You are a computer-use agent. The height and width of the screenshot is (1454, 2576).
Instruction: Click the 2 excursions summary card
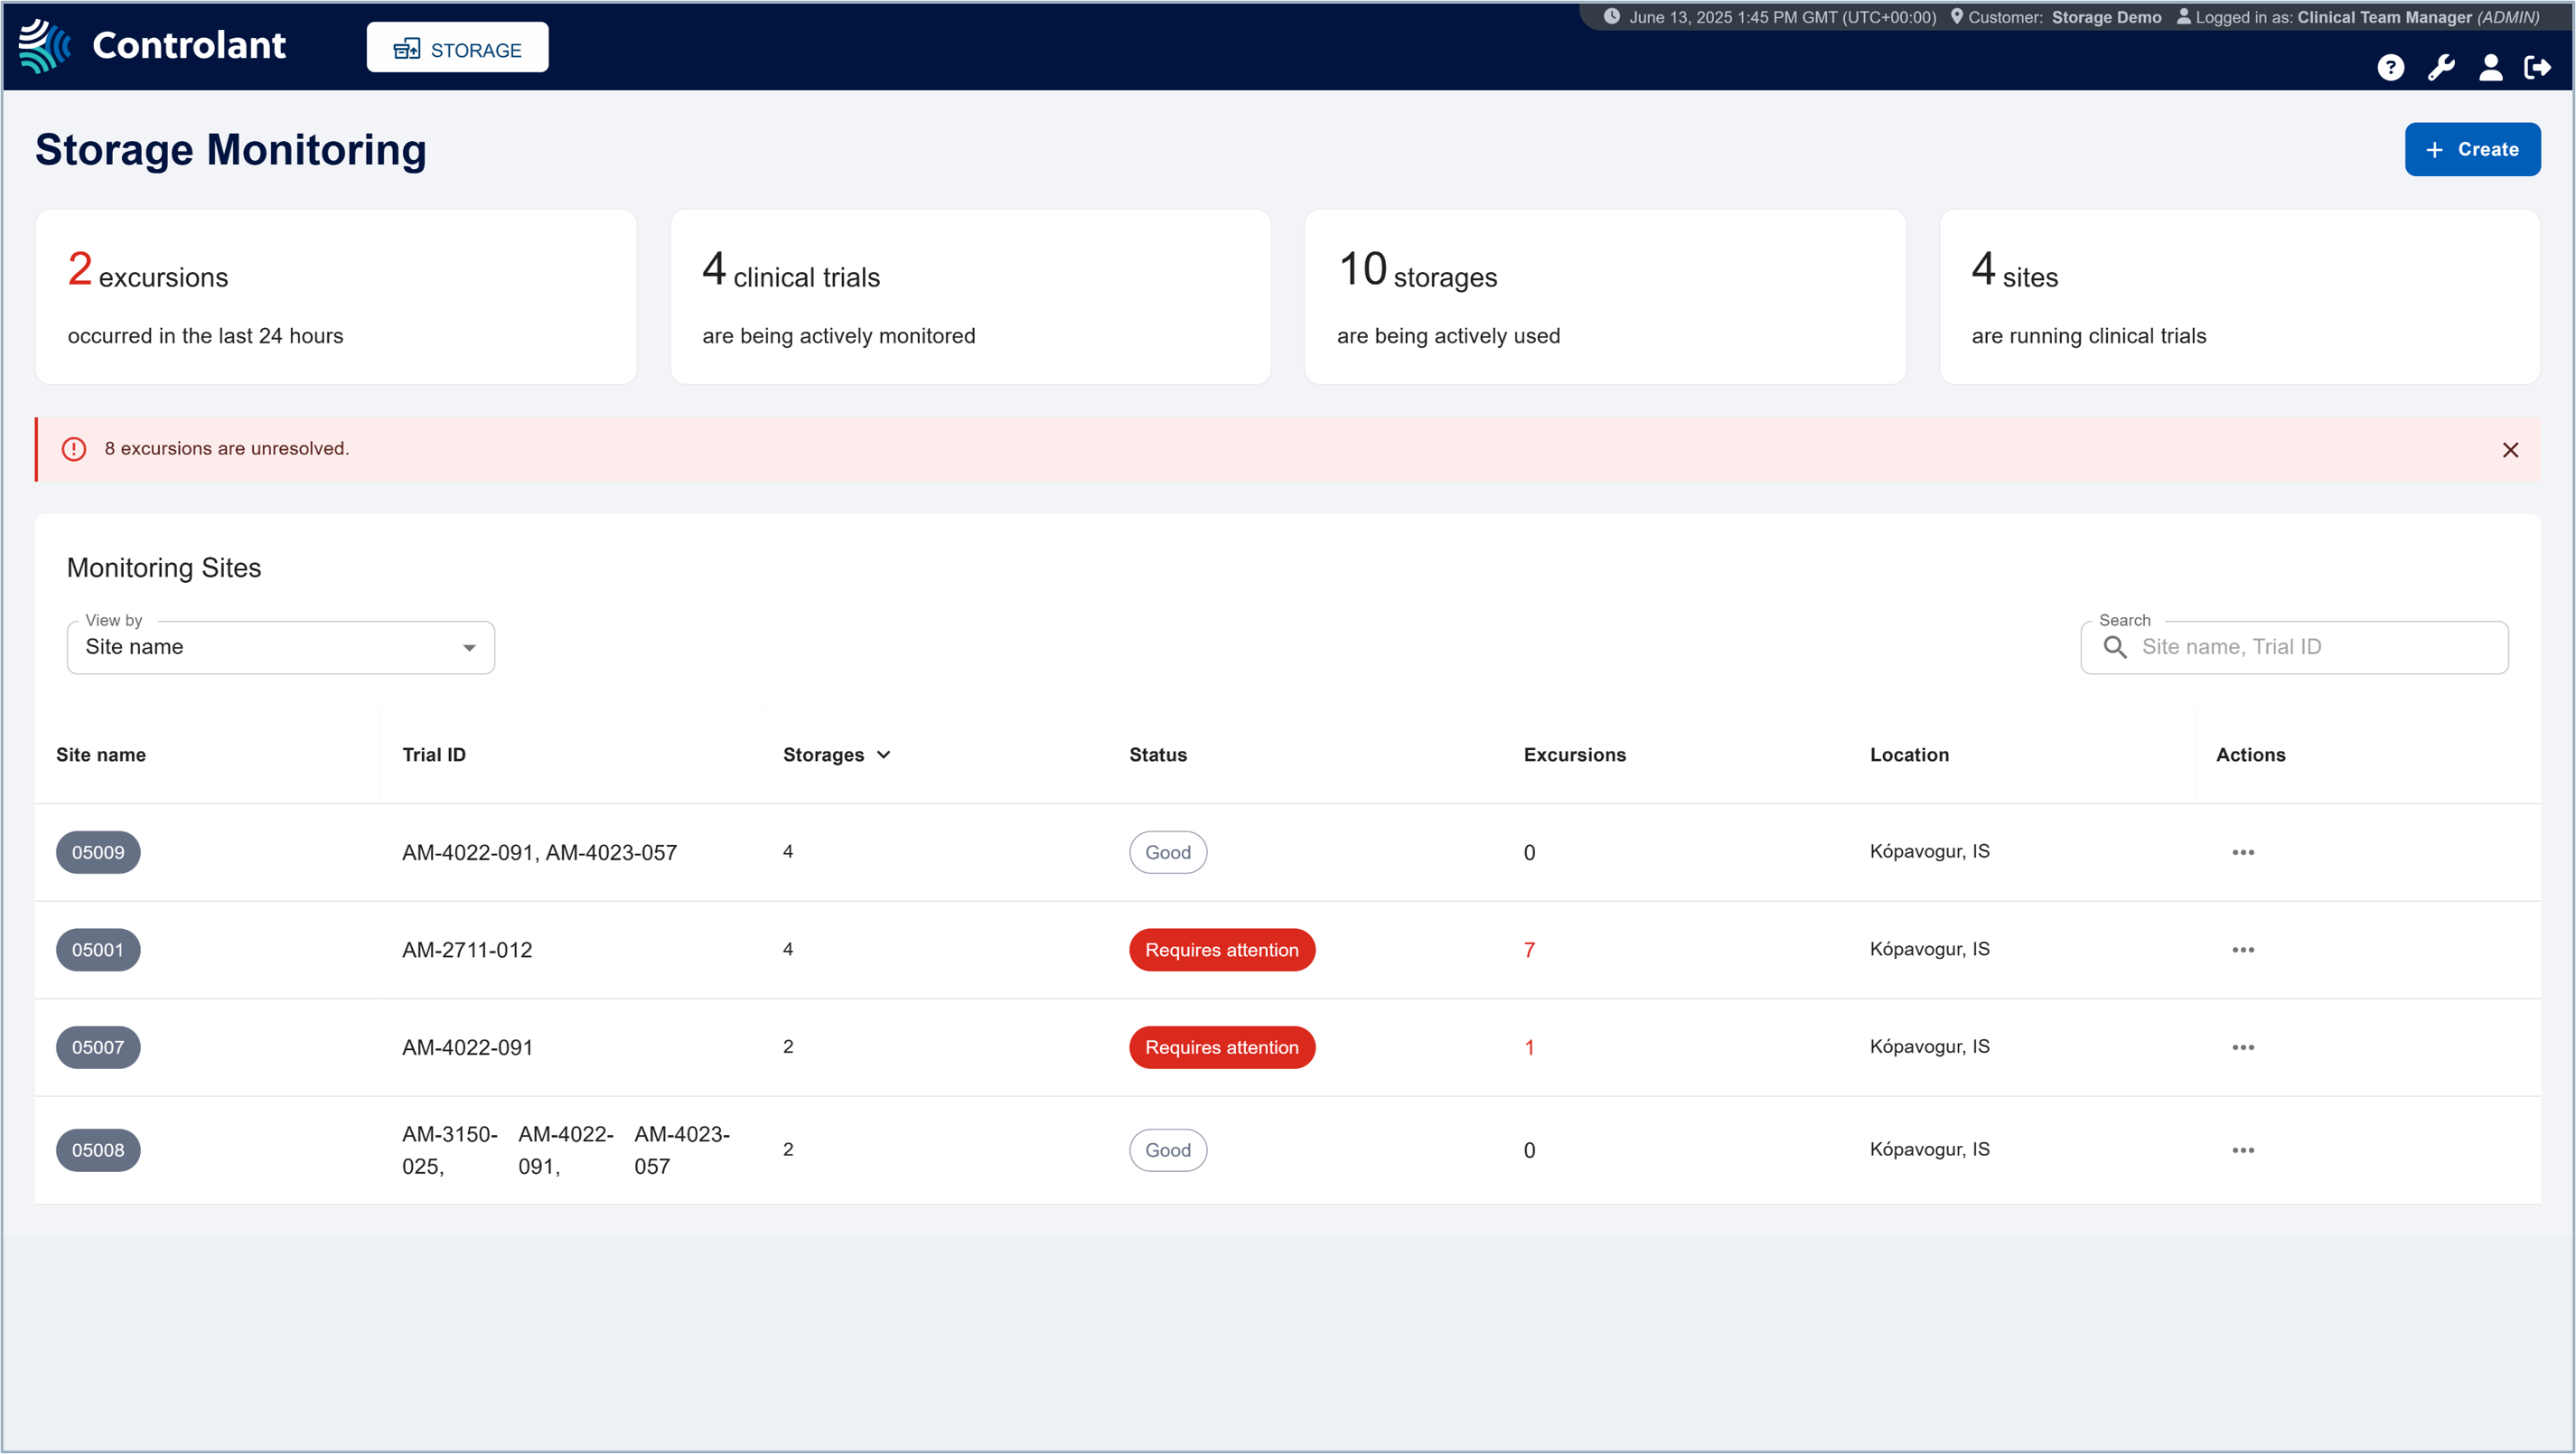coord(336,297)
